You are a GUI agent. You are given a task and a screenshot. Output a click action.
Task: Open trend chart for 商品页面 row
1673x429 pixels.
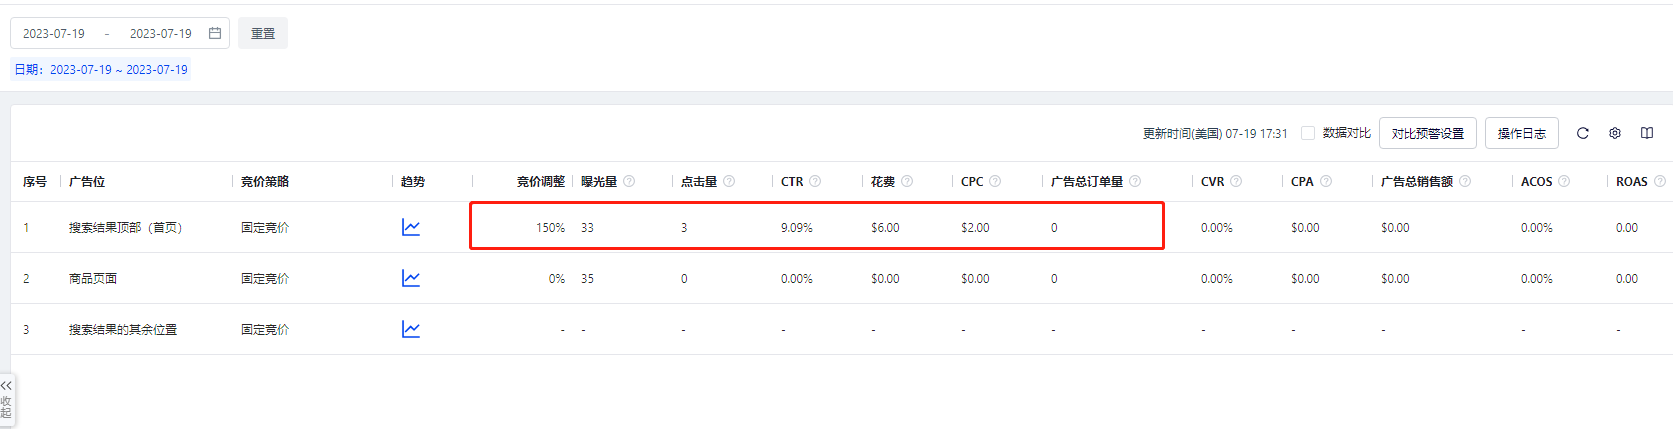(x=410, y=279)
